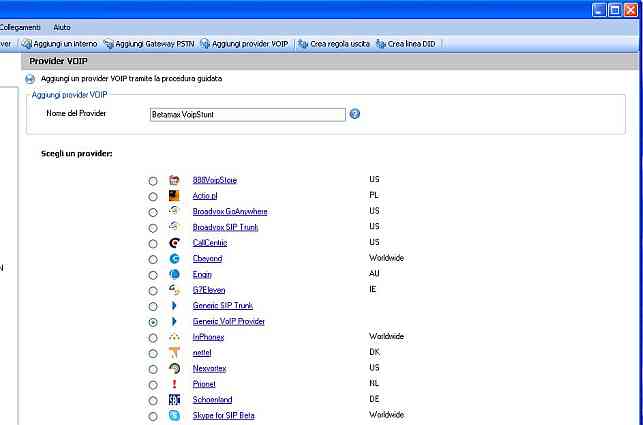Select the Broadvox GoAnywhere radio button

pyautogui.click(x=153, y=212)
